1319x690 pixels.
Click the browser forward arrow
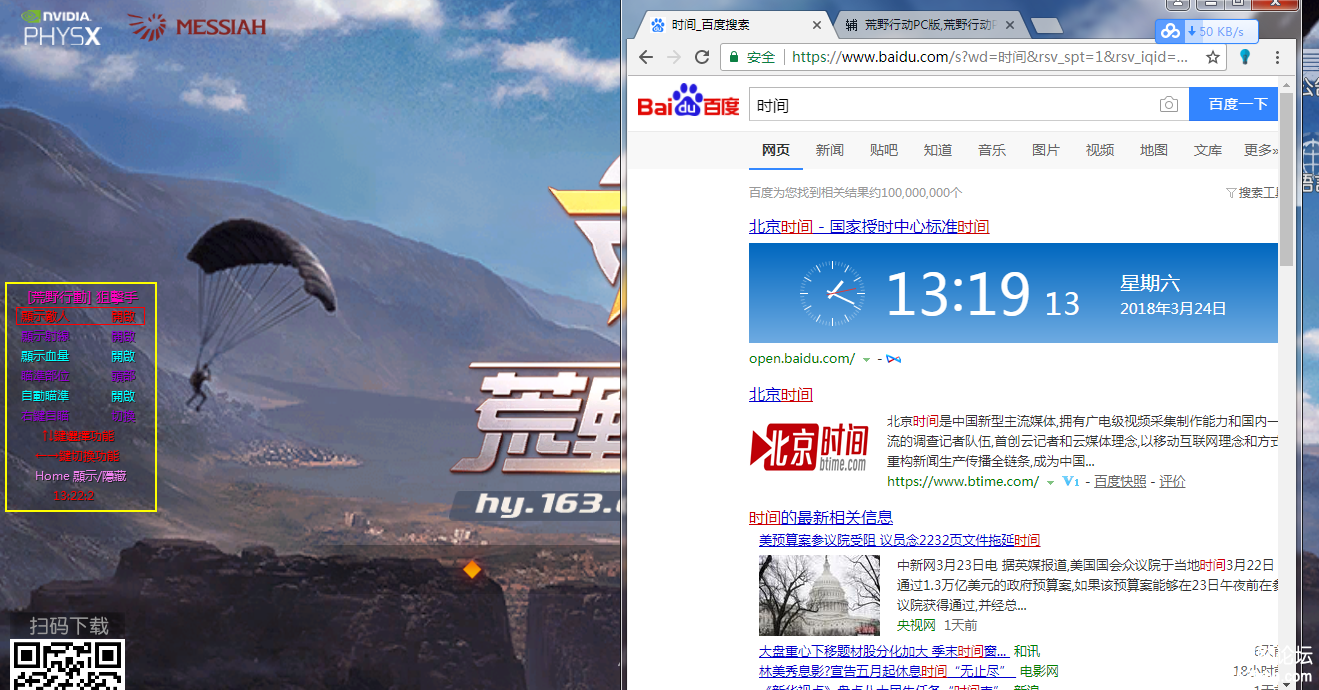pyautogui.click(x=674, y=57)
